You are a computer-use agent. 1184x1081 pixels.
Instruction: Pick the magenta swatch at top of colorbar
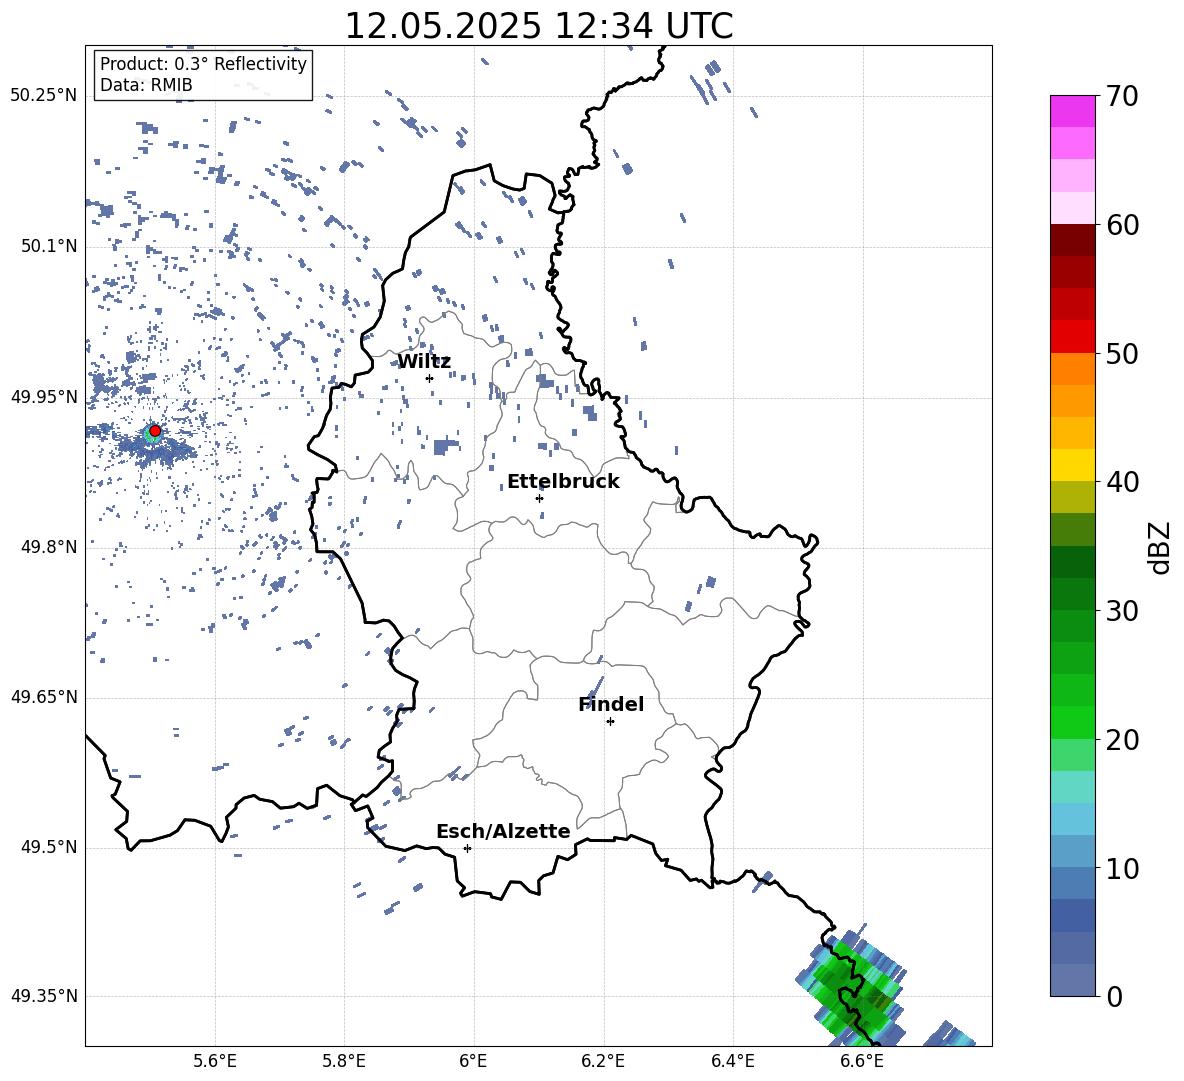pos(1072,111)
